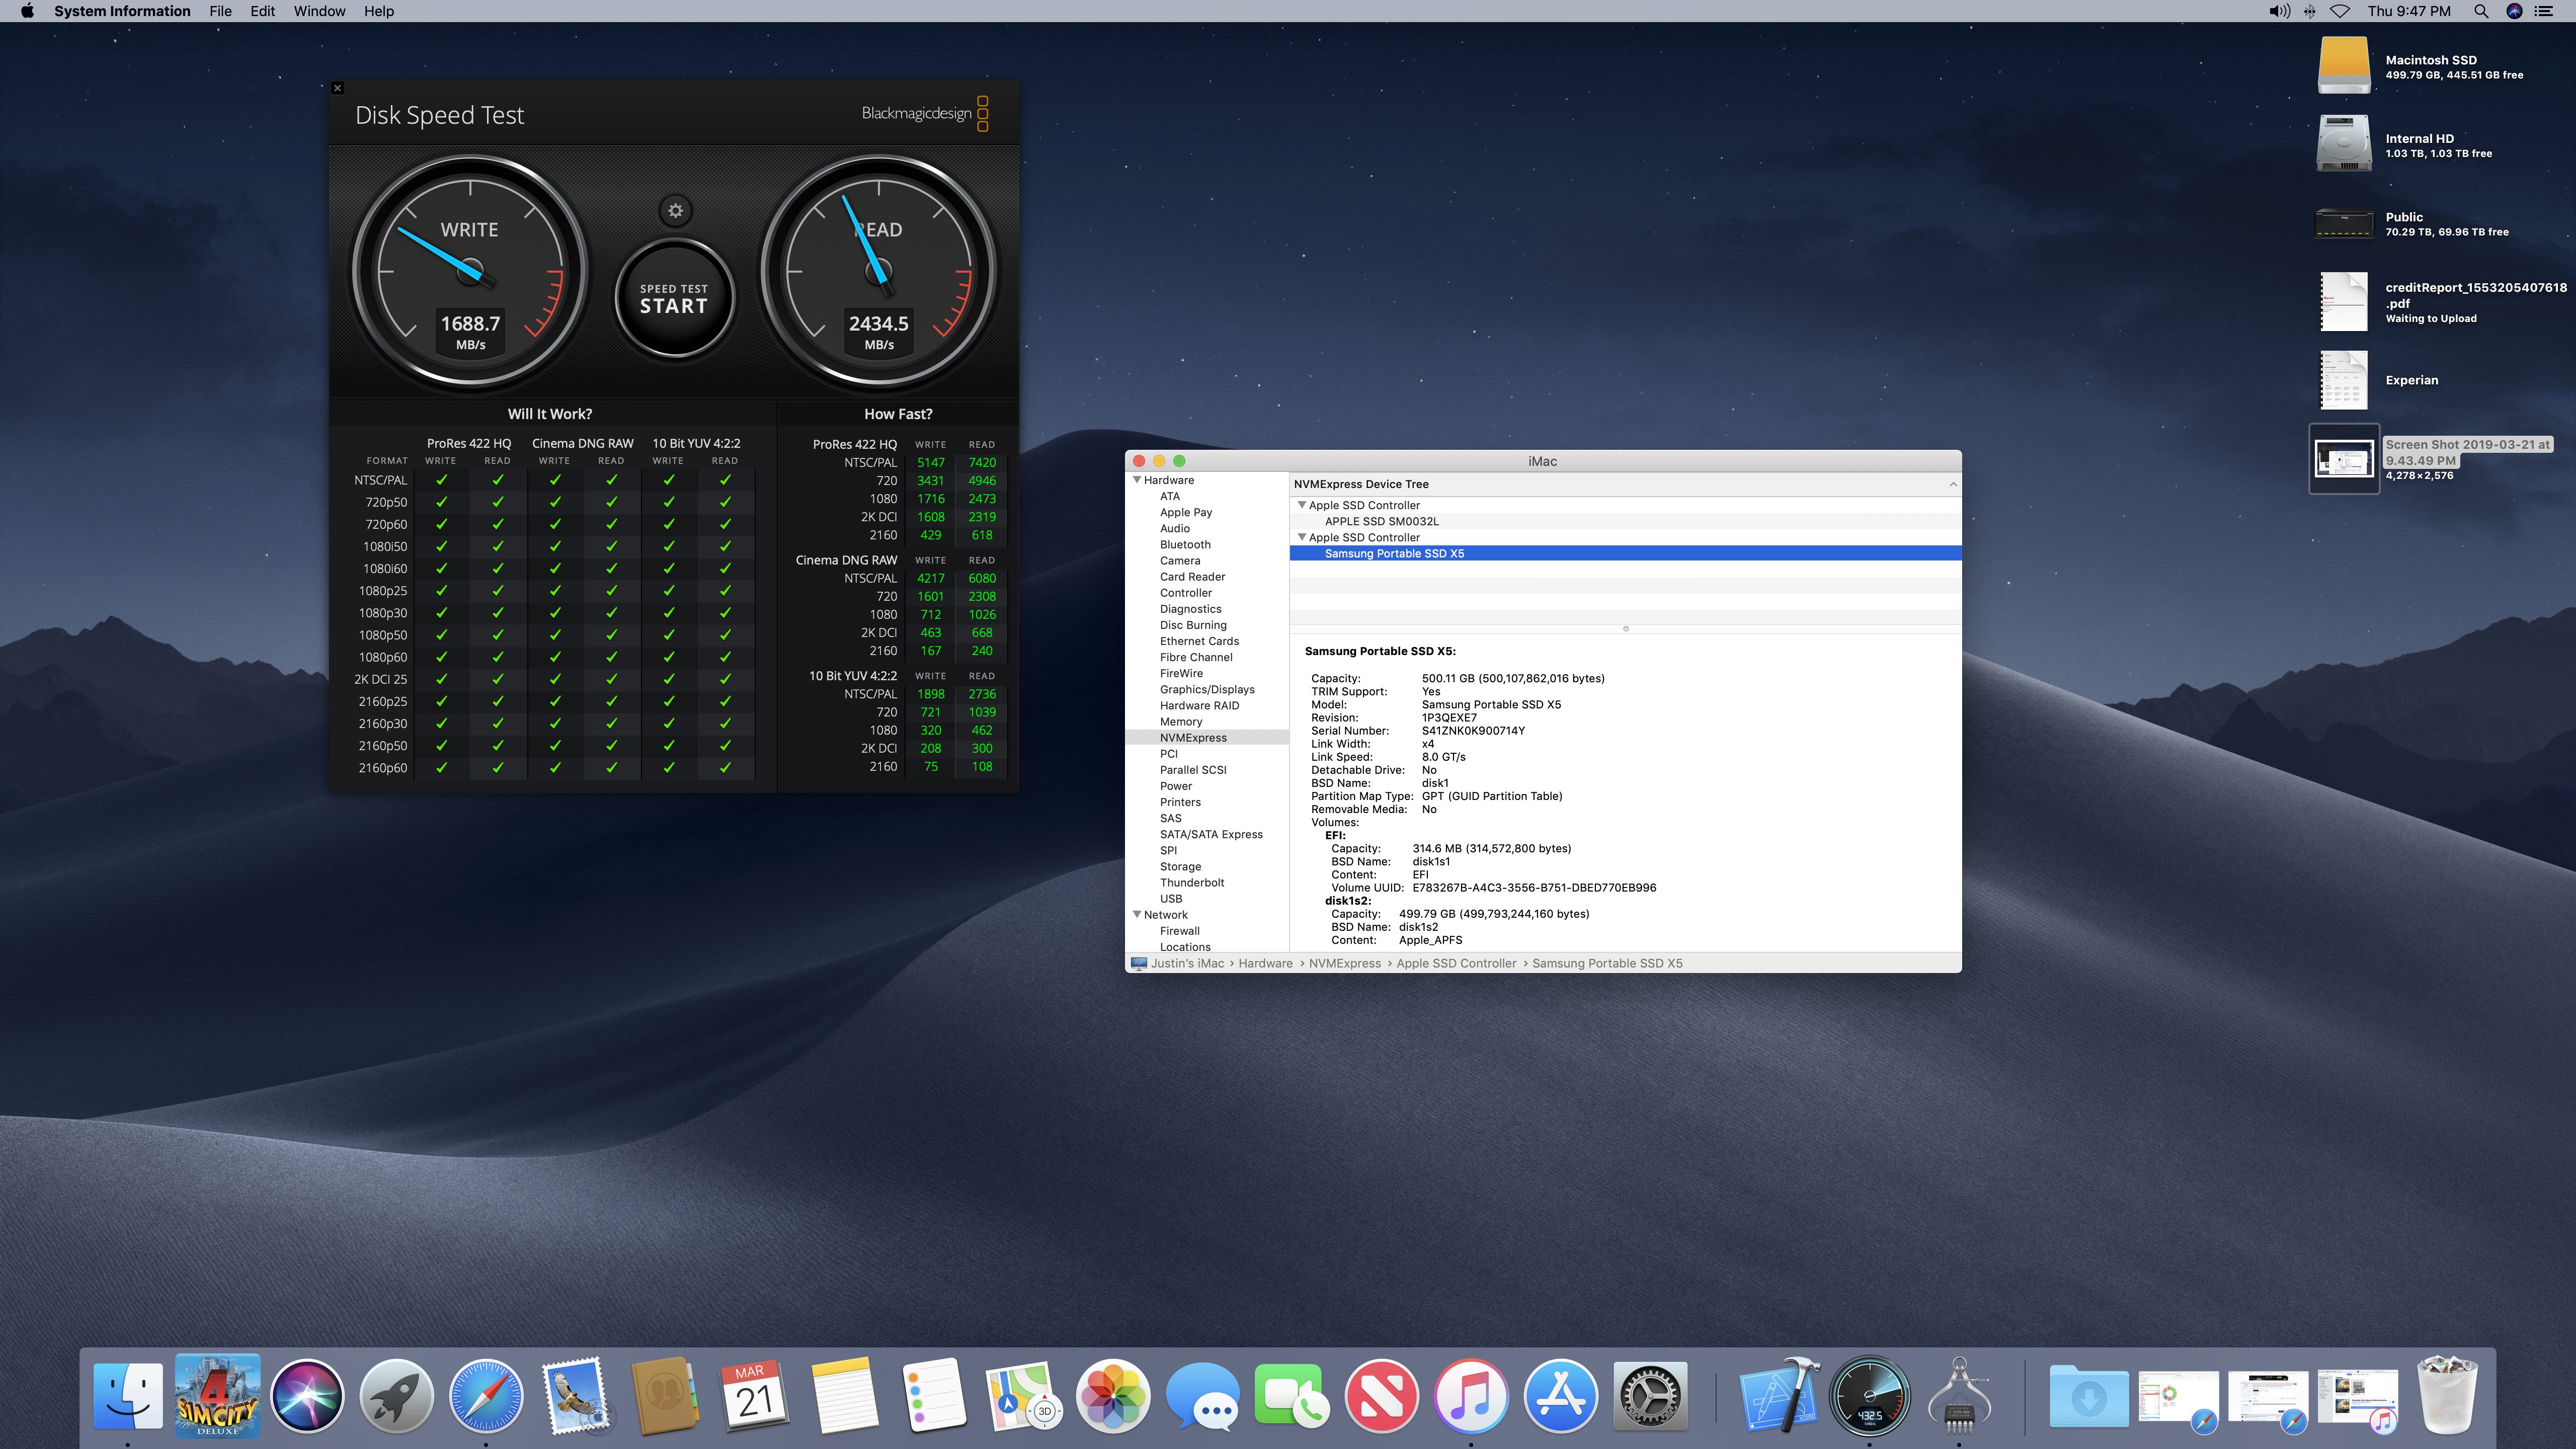
Task: Open Notification Center in menu bar
Action: tap(2543, 11)
